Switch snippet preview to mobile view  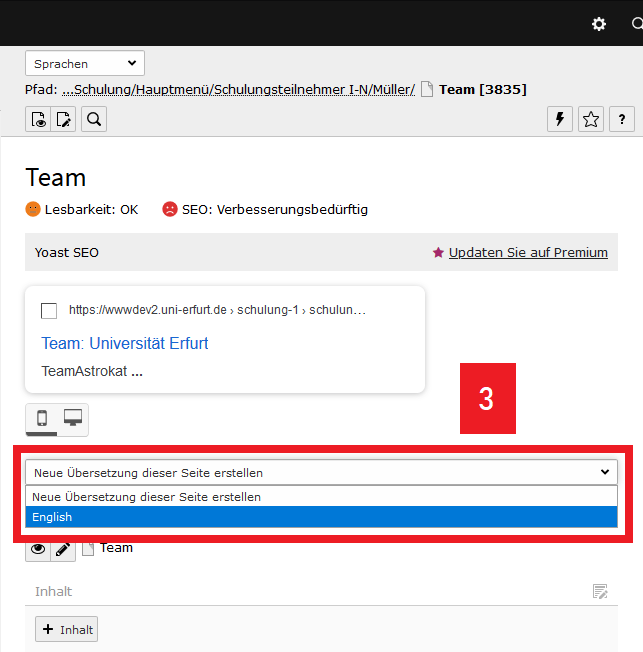pyautogui.click(x=42, y=419)
